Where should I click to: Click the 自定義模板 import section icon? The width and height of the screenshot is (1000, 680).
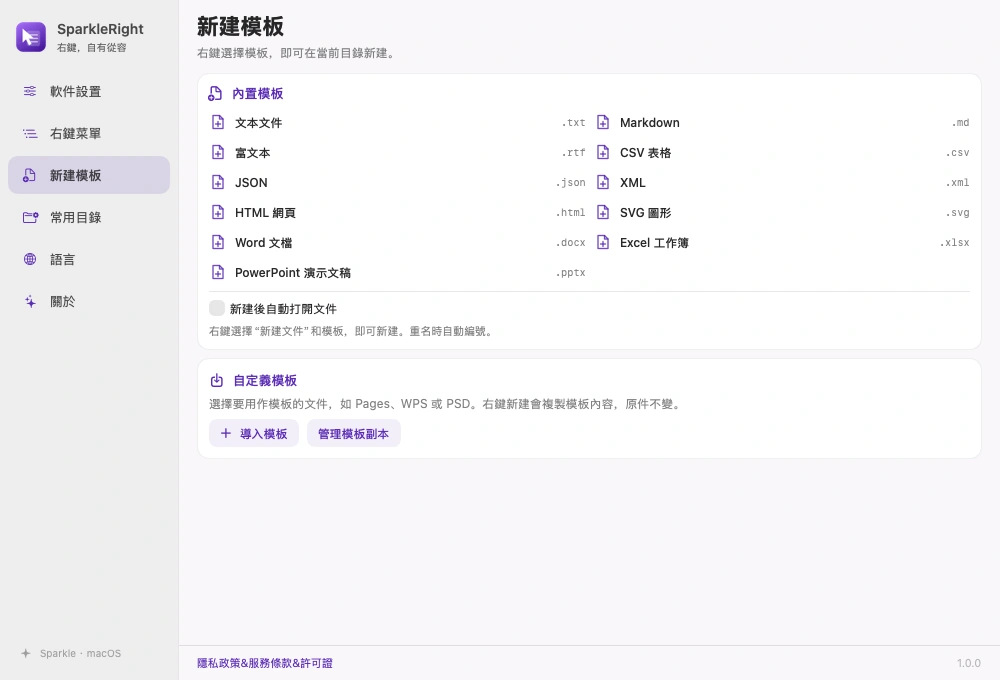pyautogui.click(x=217, y=380)
